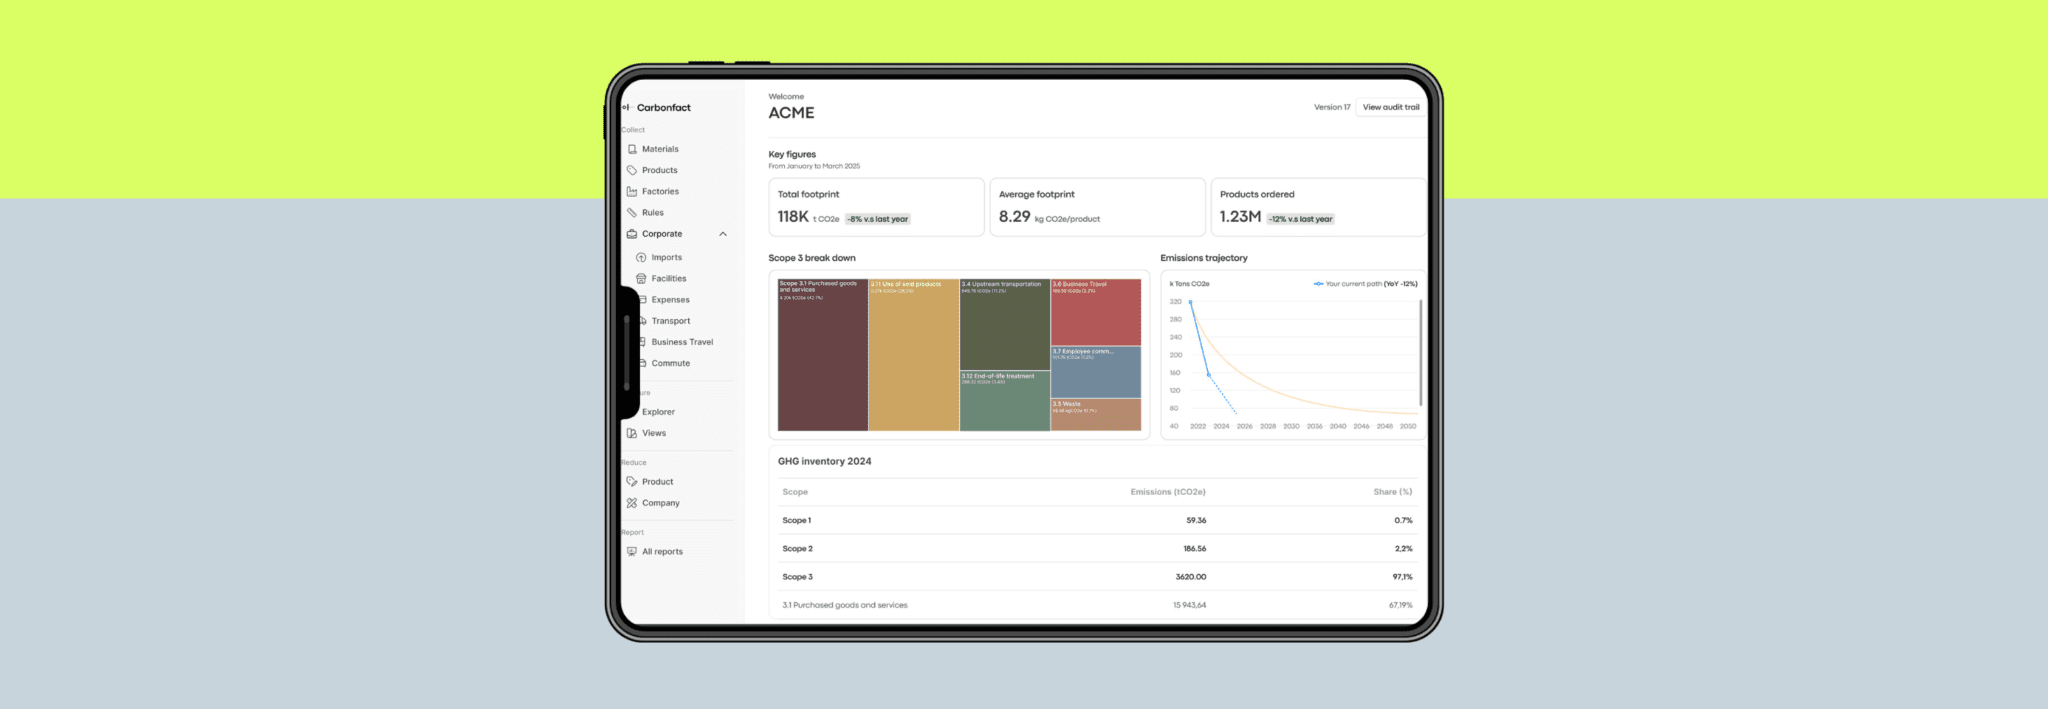Click the All reports icon
This screenshot has height=709, width=2048.
point(632,552)
